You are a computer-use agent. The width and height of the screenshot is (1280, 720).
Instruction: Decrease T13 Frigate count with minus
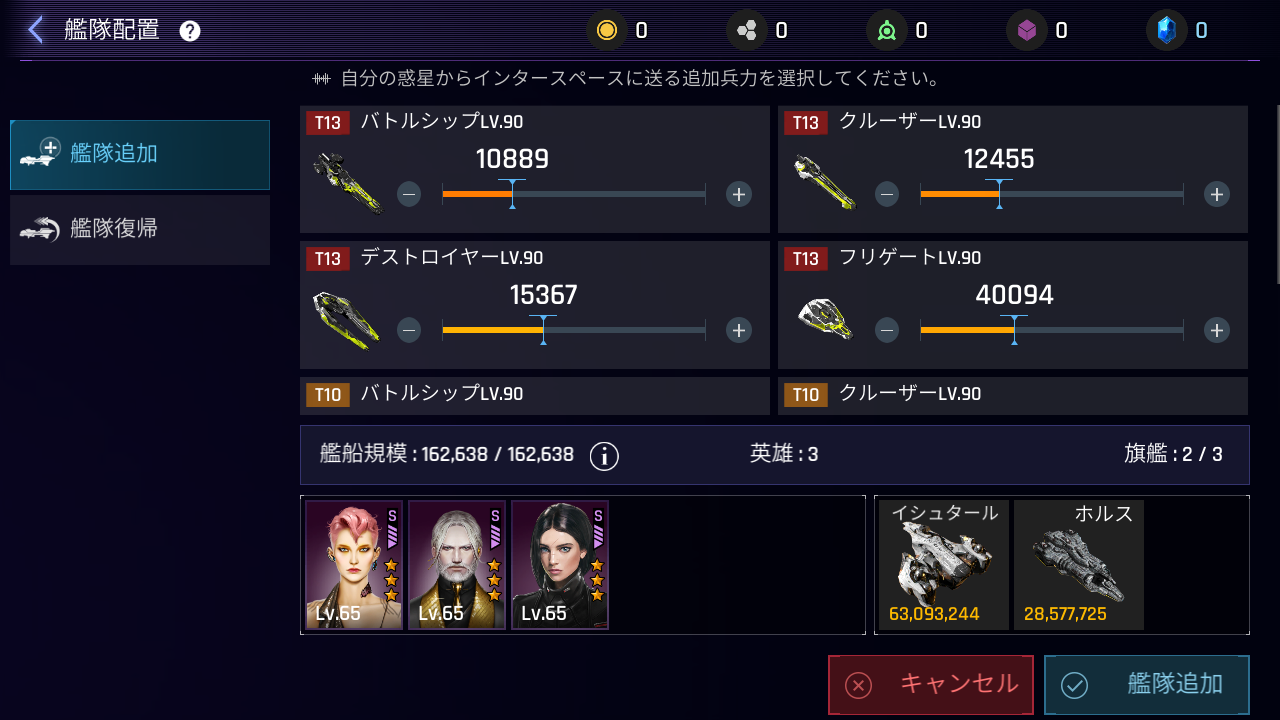click(x=887, y=330)
